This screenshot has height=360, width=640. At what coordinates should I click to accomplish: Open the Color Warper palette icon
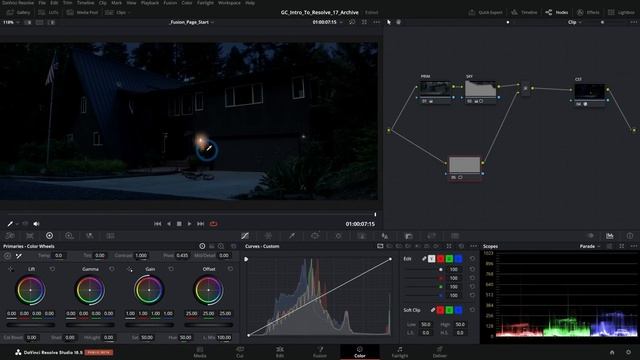(268, 236)
